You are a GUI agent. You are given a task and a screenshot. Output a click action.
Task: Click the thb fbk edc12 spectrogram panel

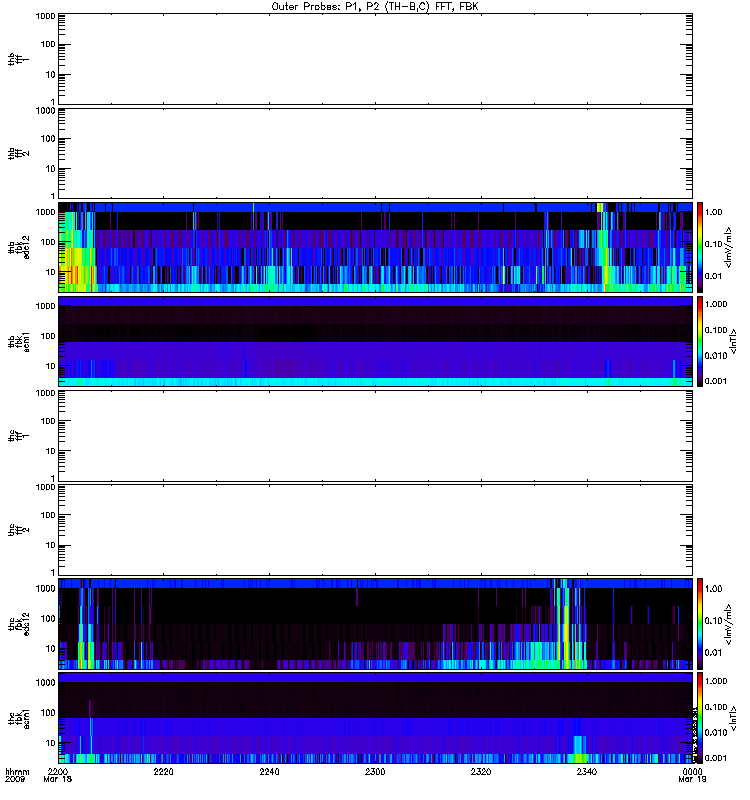click(375, 247)
